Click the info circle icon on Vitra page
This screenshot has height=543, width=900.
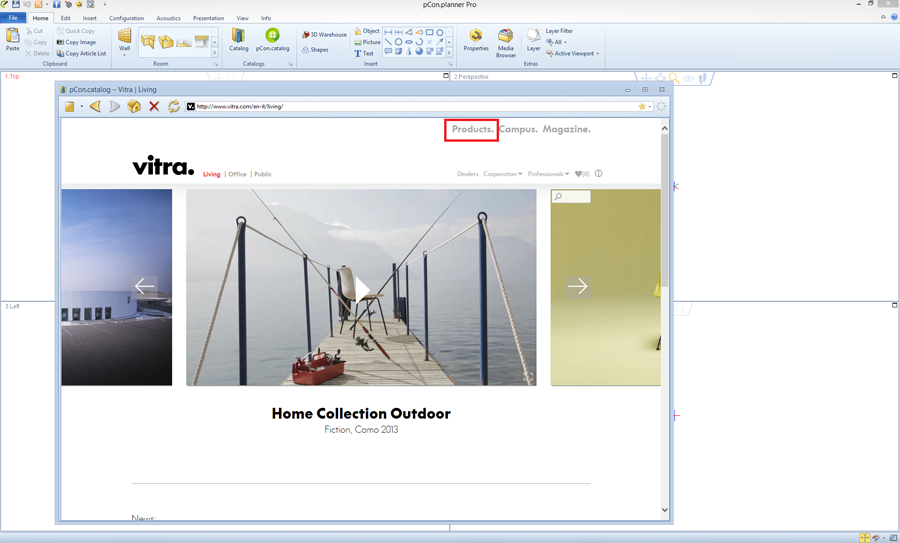click(x=599, y=173)
